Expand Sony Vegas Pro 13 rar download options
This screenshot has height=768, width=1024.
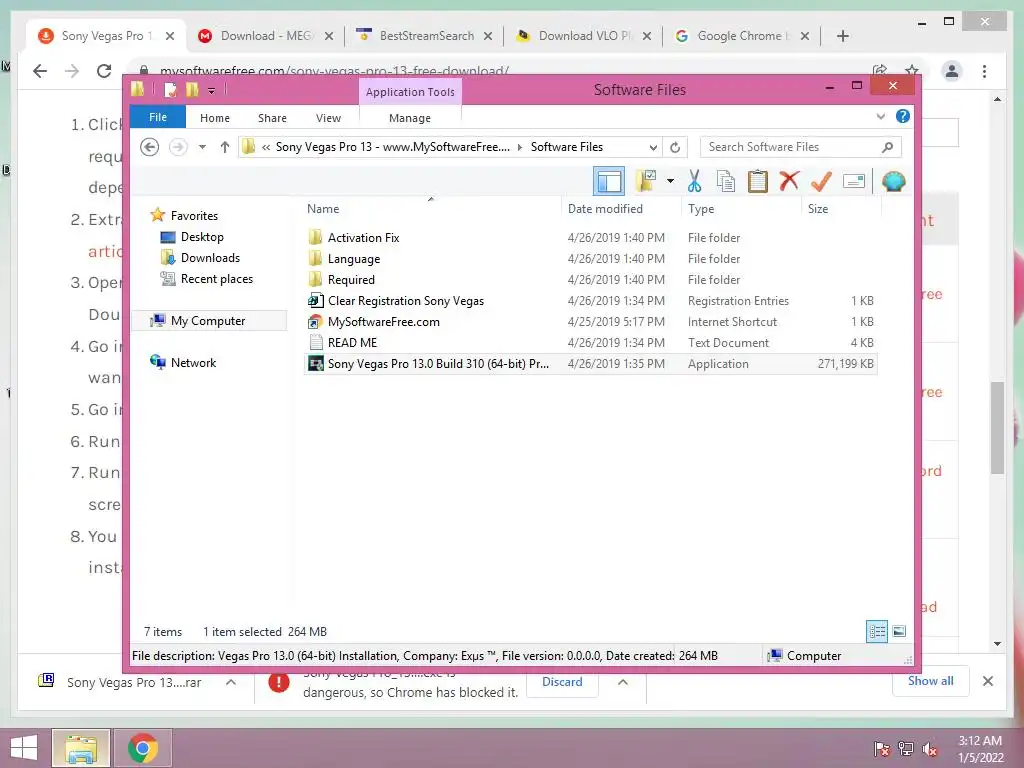[x=231, y=682]
